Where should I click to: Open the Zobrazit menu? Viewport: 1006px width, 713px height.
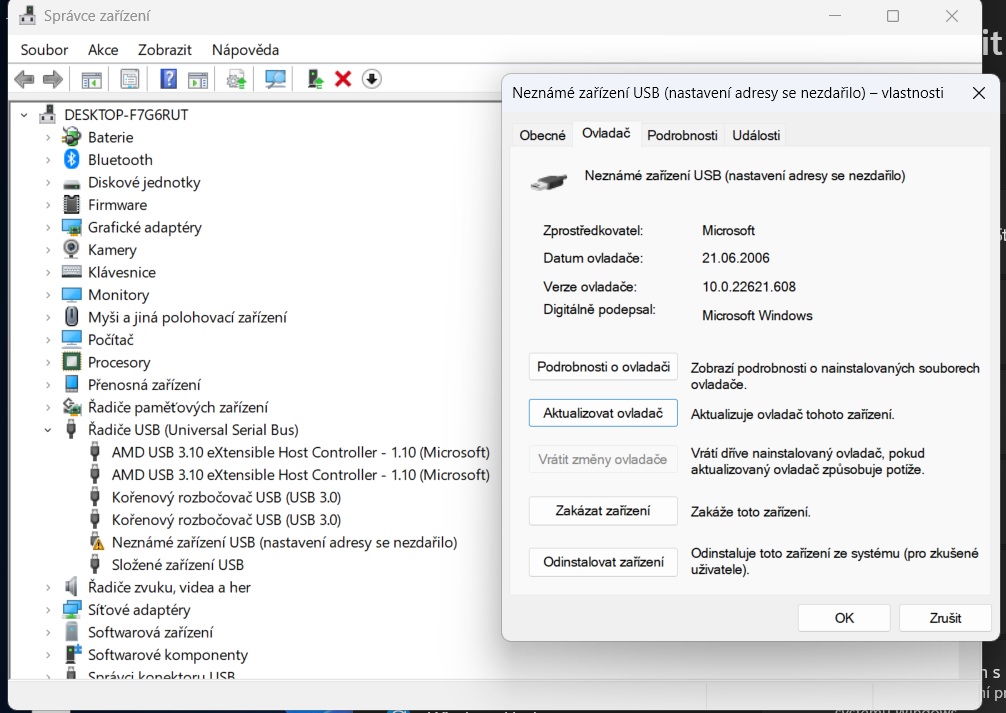click(x=165, y=50)
